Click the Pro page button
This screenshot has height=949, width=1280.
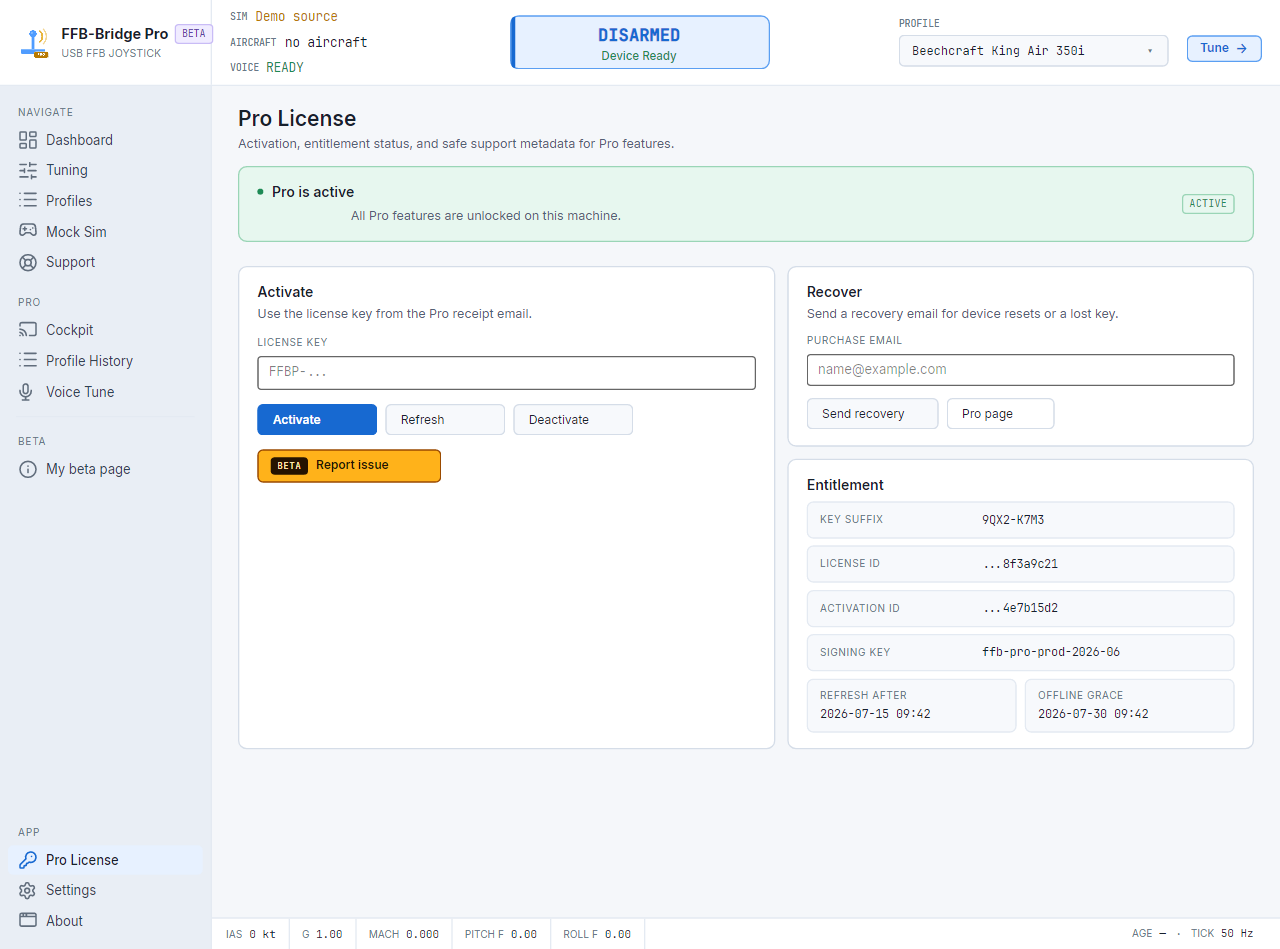coord(1001,414)
